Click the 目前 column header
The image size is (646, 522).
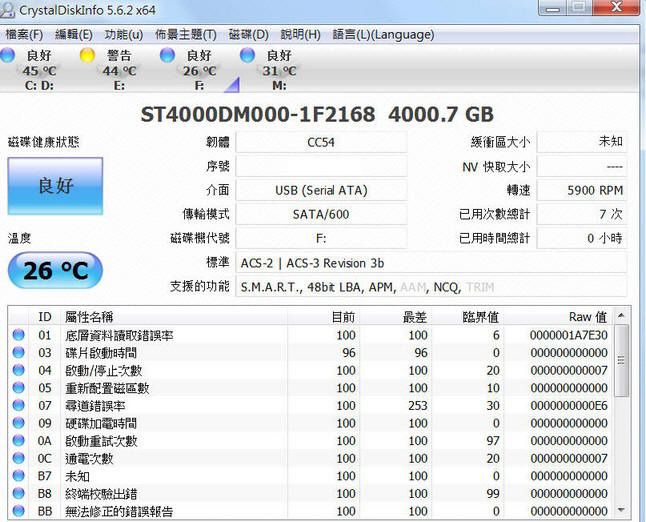pos(323,317)
